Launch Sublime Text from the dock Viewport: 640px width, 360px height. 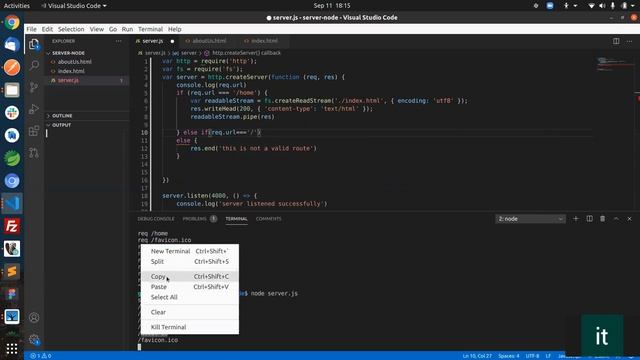pyautogui.click(x=12, y=271)
